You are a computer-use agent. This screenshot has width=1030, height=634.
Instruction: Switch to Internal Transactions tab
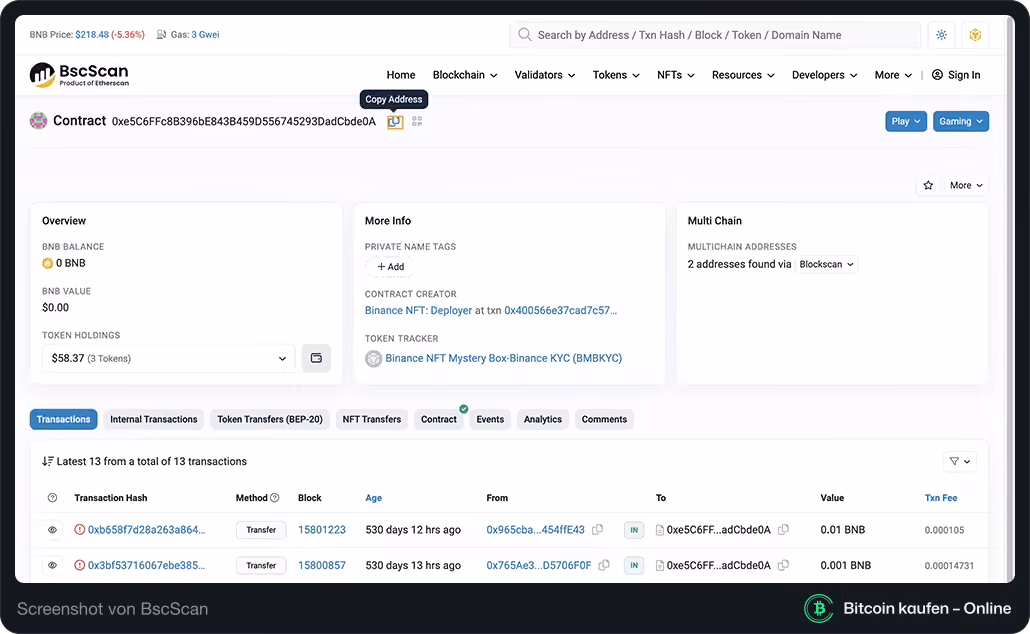[154, 419]
